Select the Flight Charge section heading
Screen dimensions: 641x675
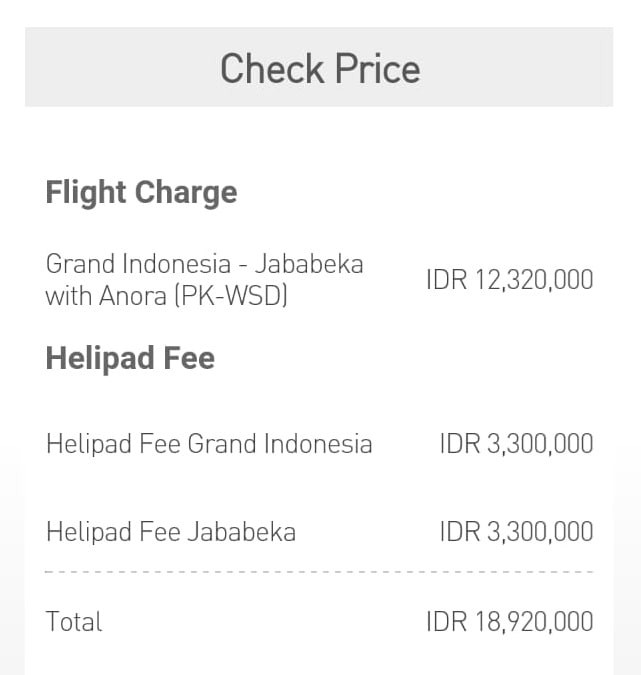click(141, 192)
